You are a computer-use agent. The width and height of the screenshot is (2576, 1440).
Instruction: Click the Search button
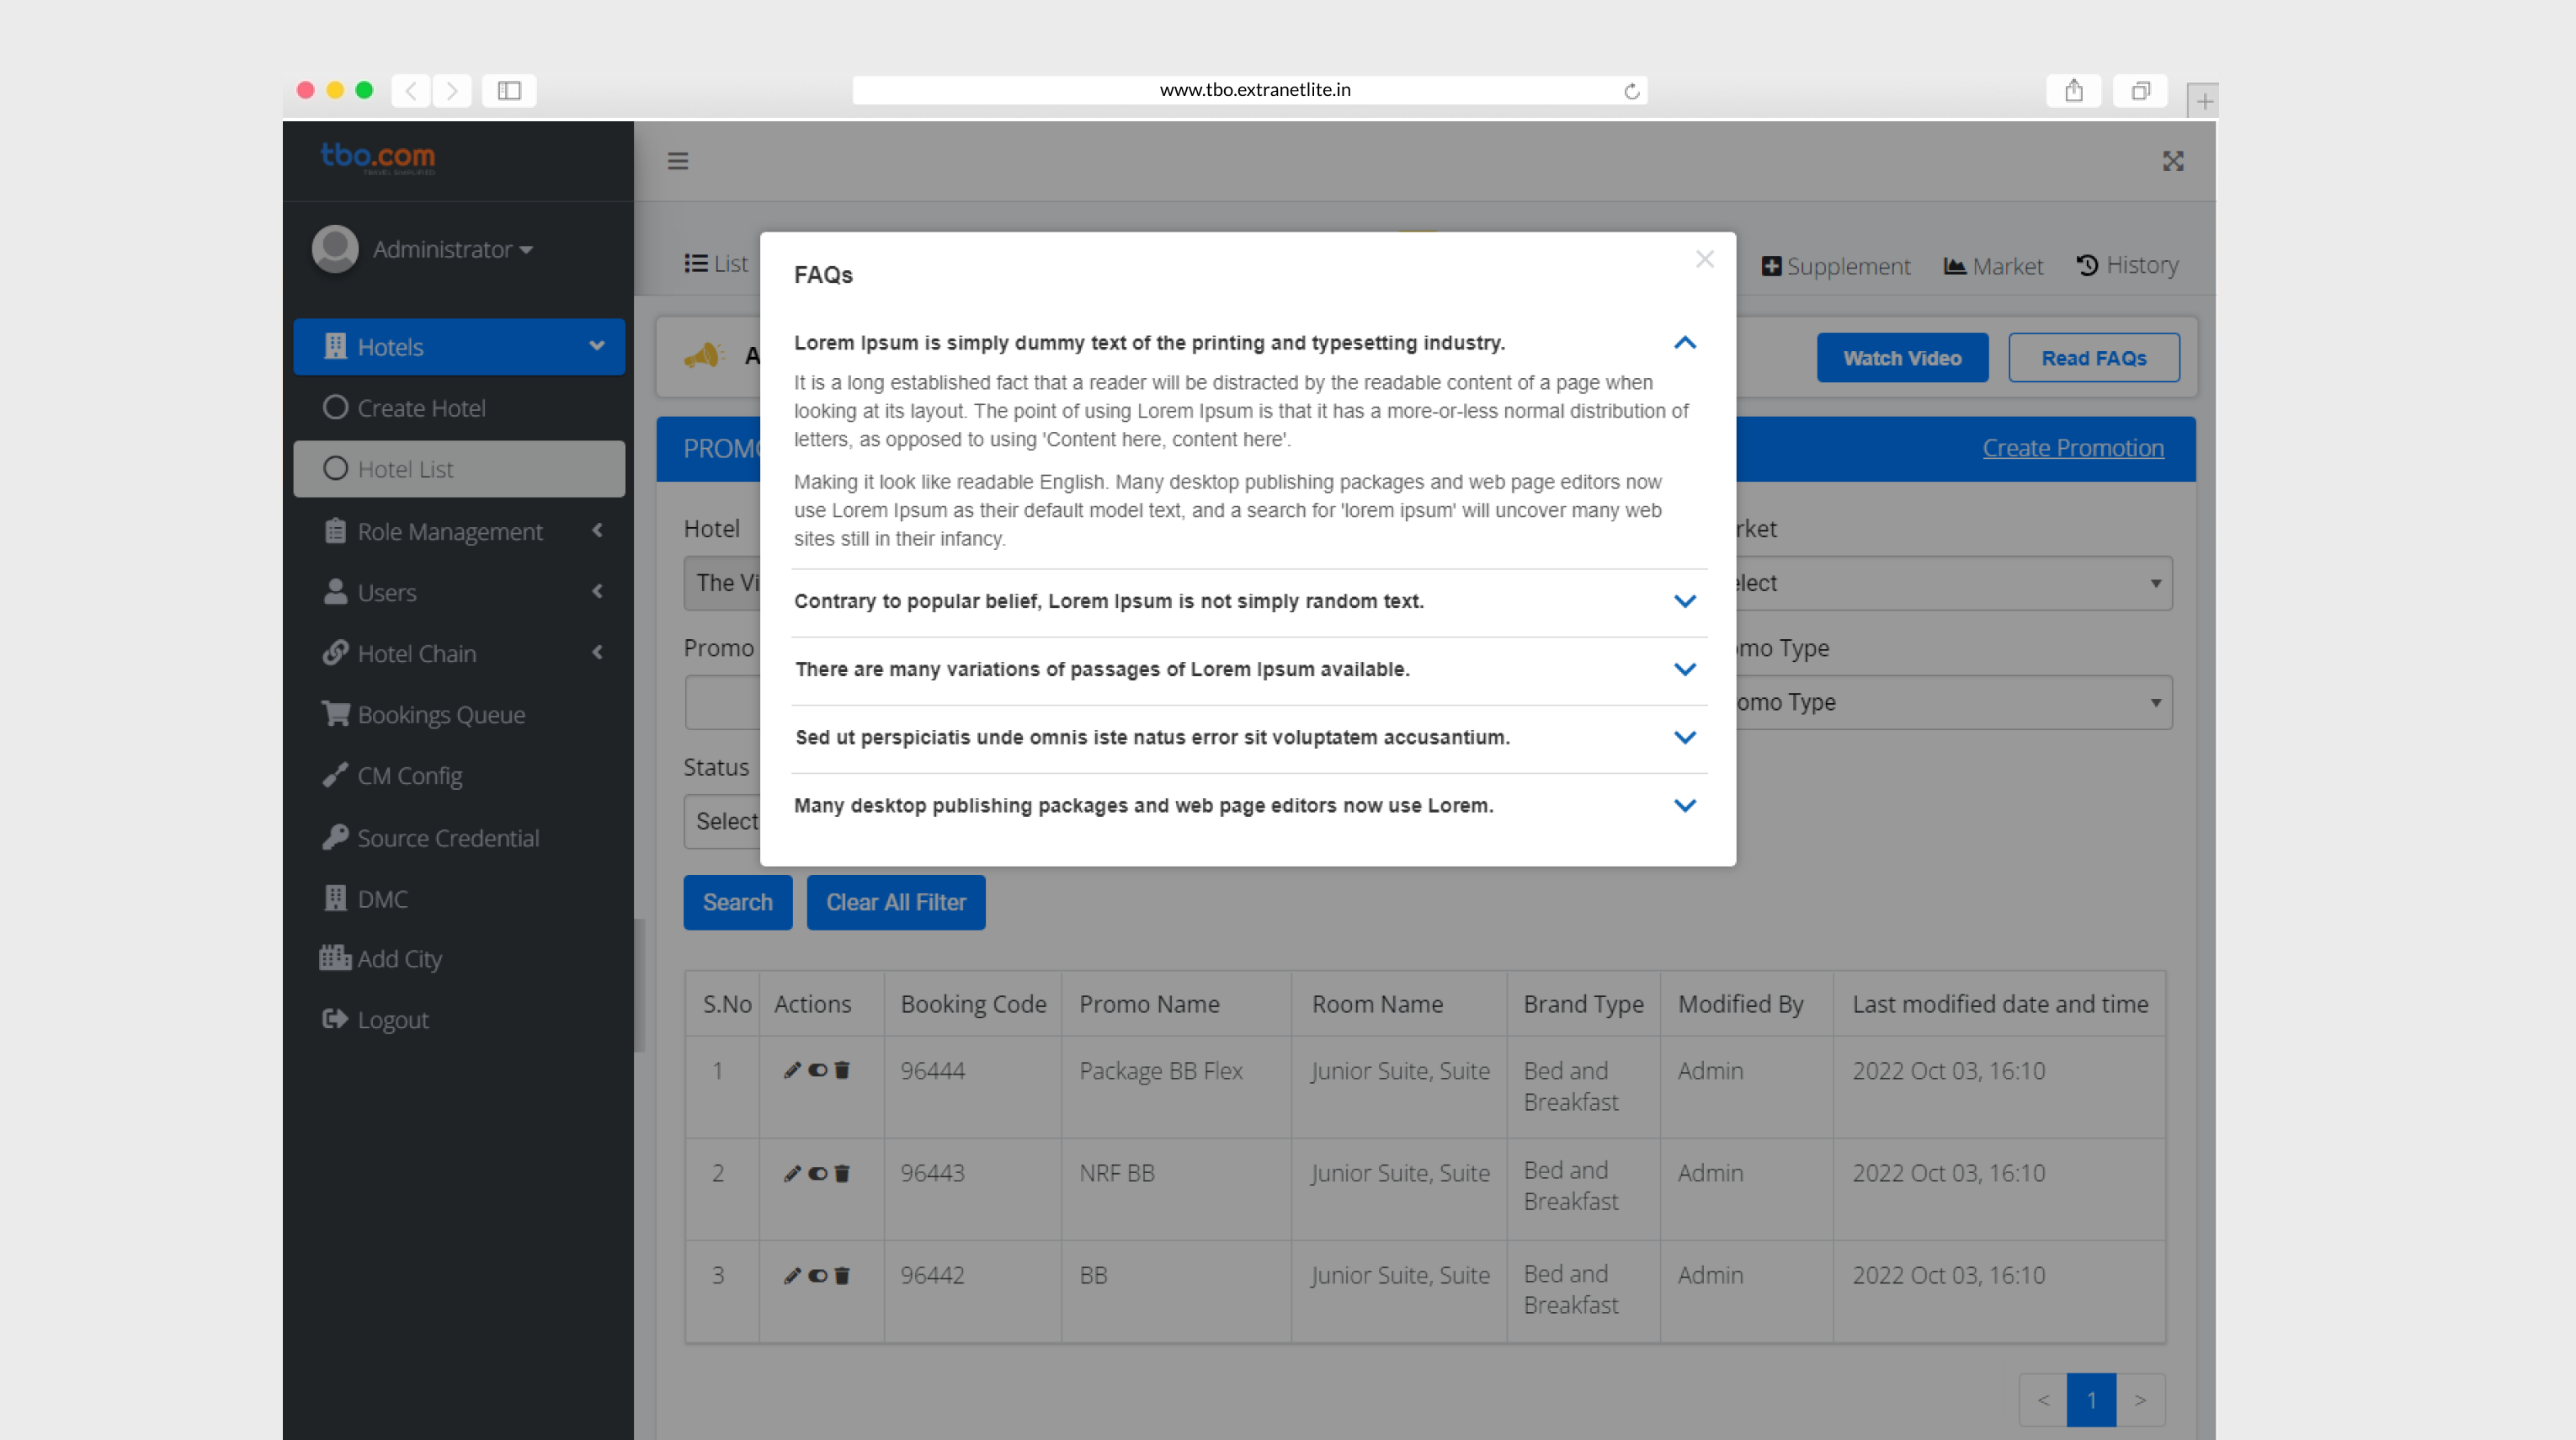(738, 902)
